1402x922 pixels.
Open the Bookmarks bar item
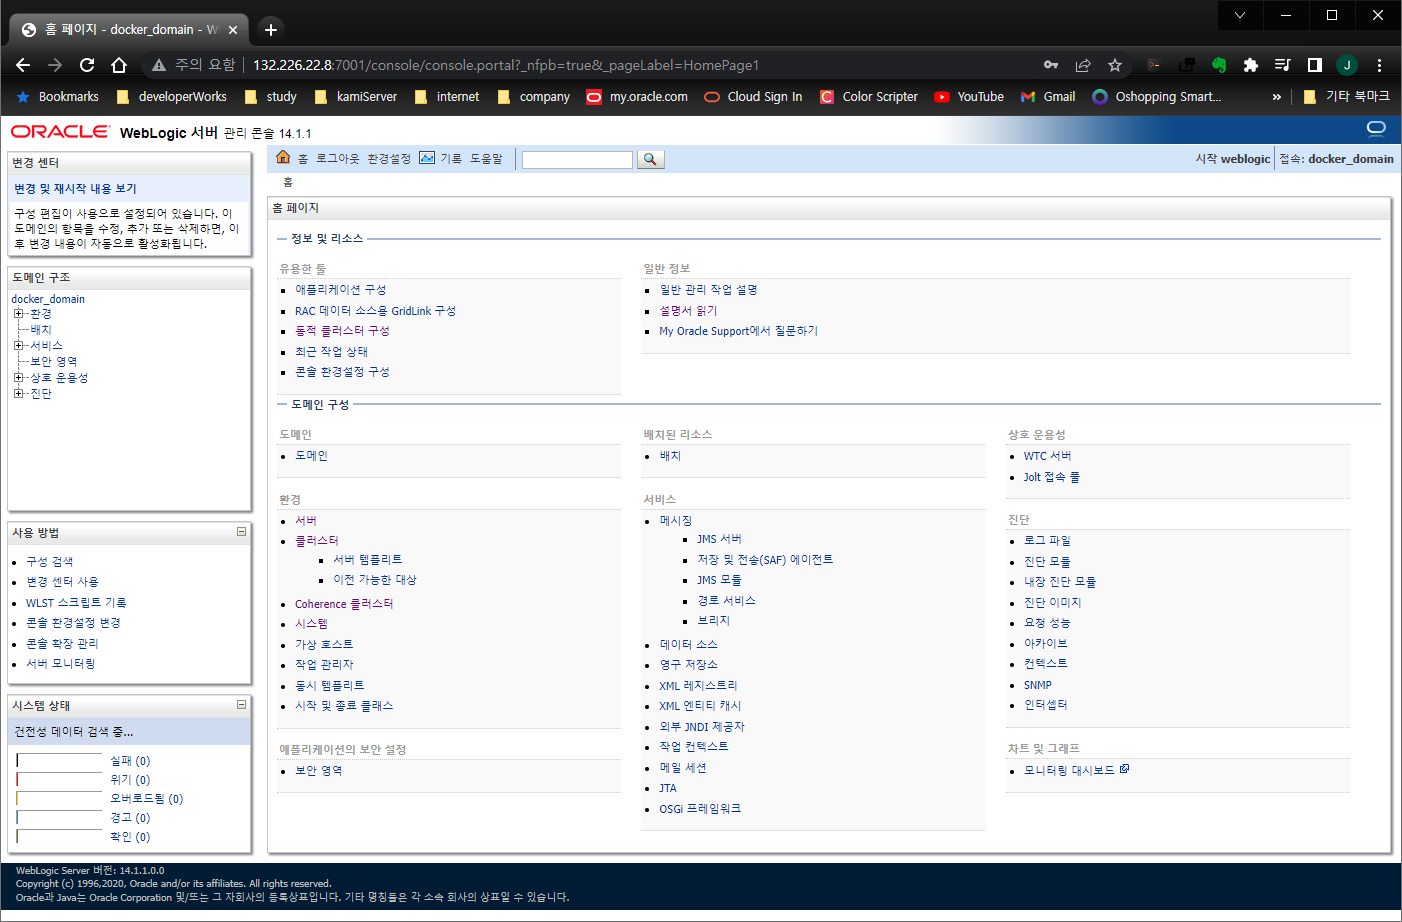coord(57,97)
